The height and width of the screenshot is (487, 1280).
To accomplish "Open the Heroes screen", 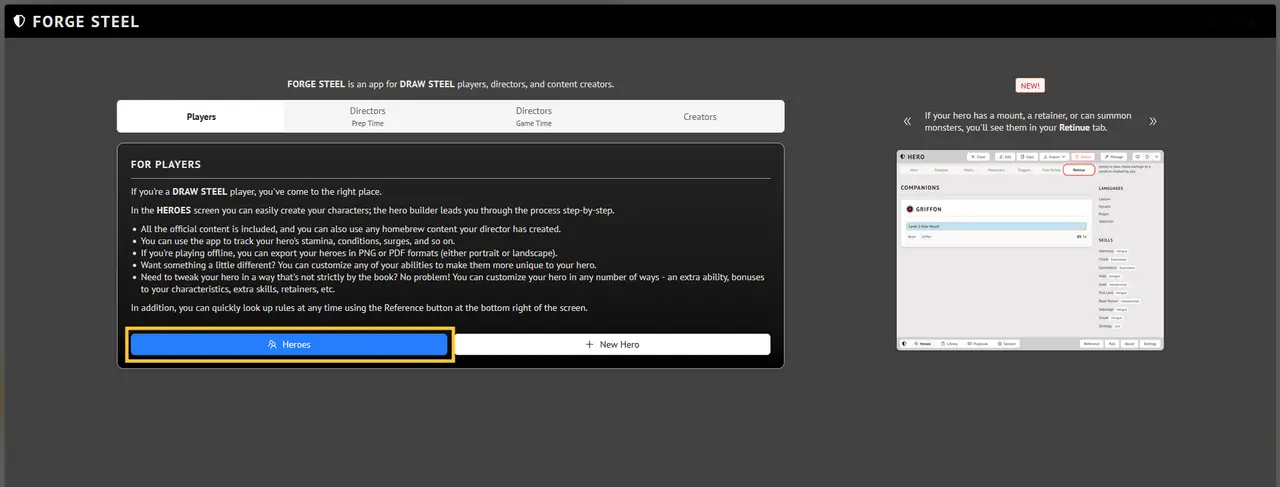I will [289, 344].
